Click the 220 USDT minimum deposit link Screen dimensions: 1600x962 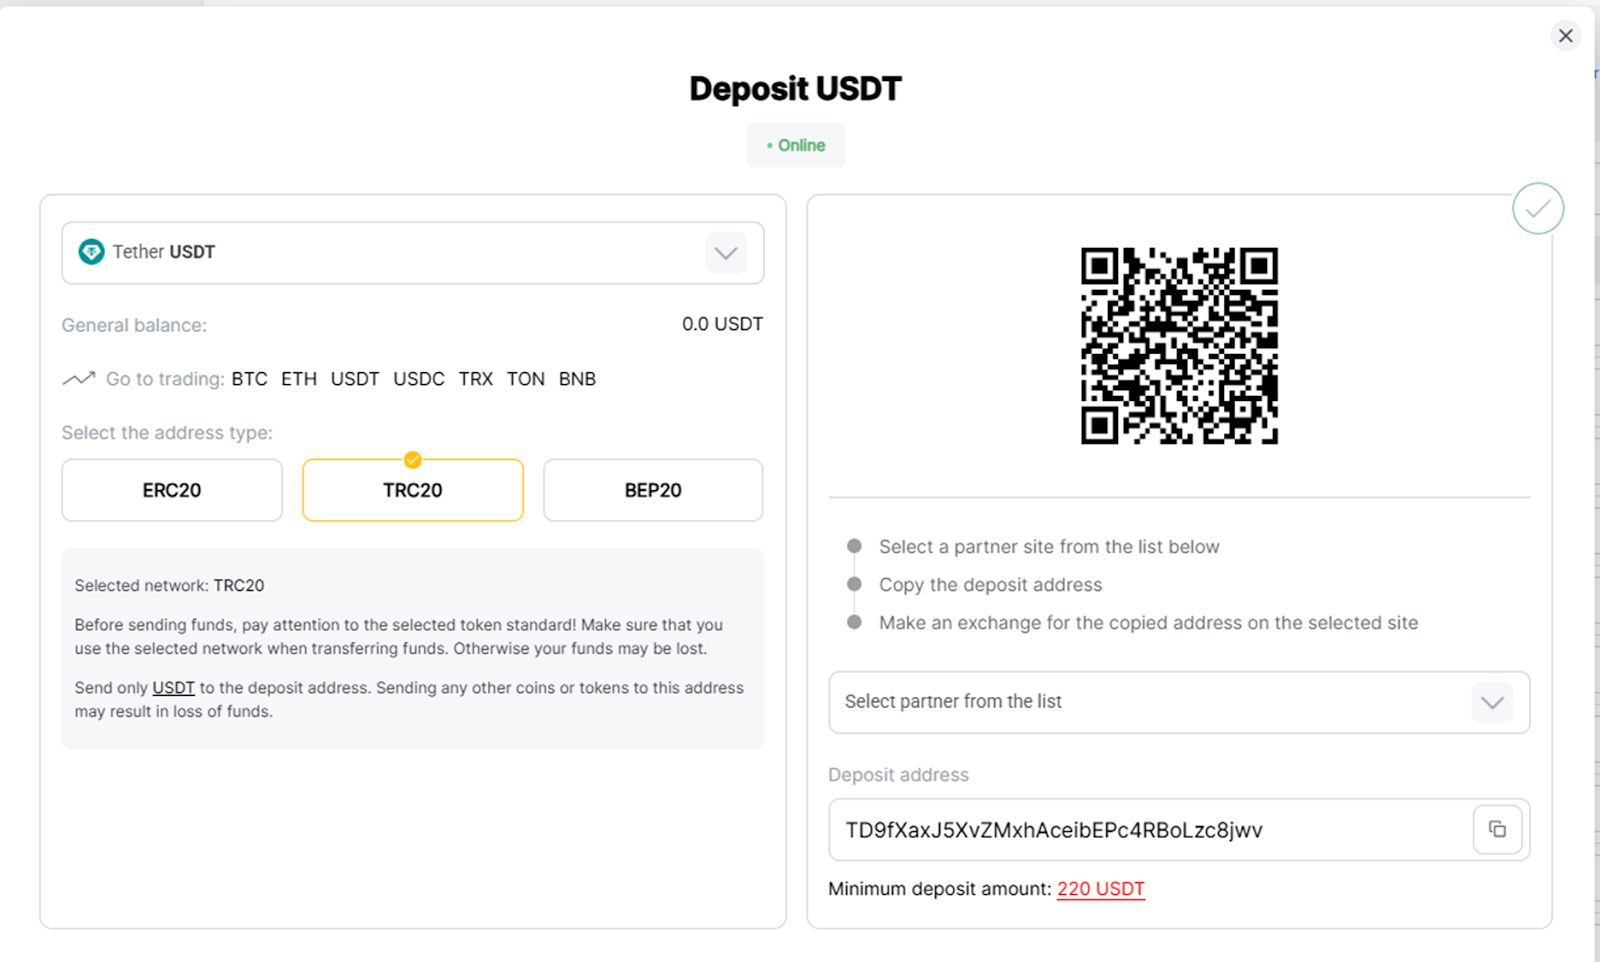1101,889
